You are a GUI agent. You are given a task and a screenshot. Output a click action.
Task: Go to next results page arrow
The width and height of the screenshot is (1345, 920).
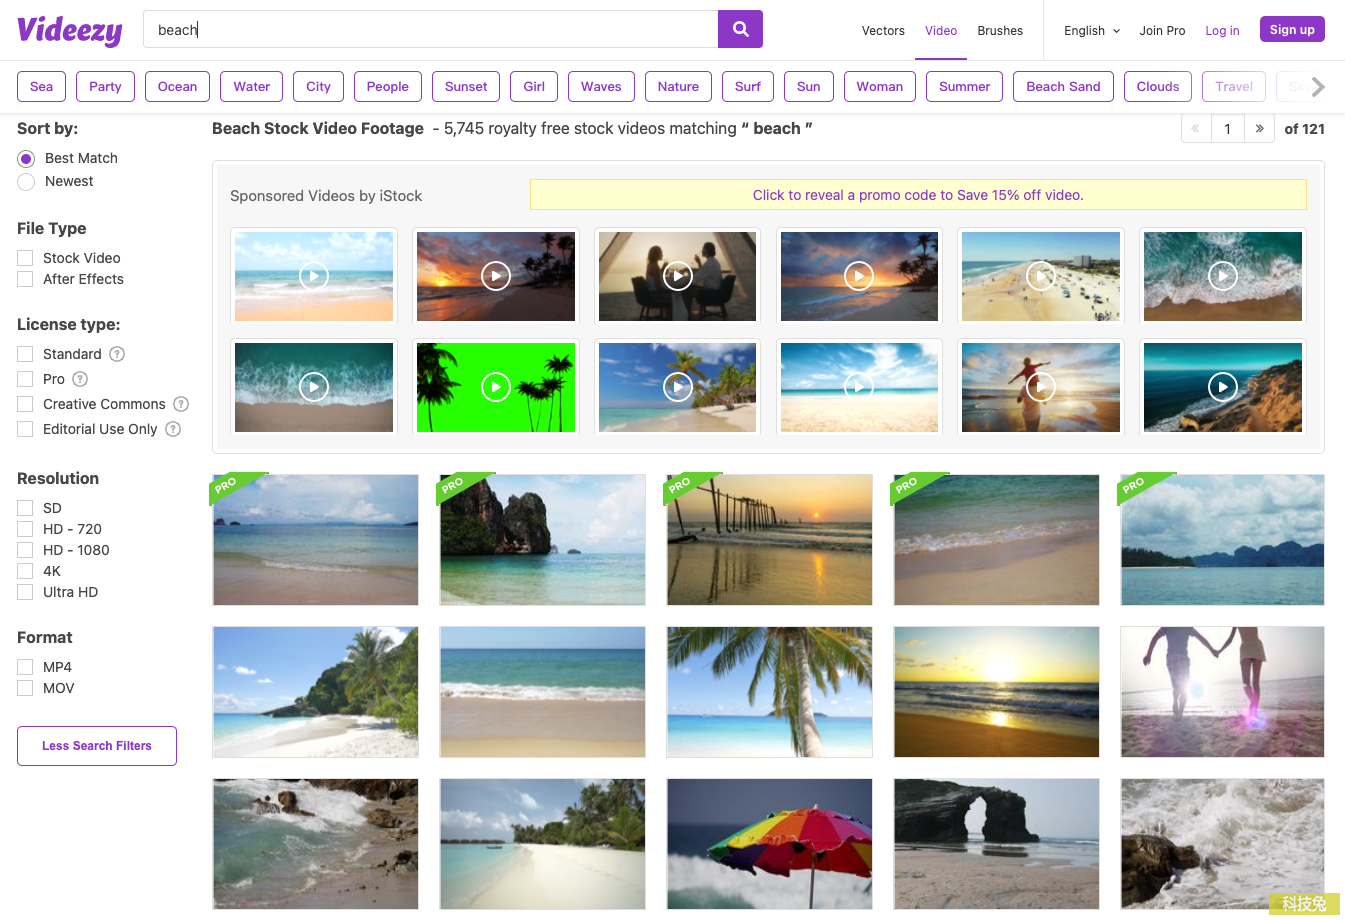(1259, 129)
